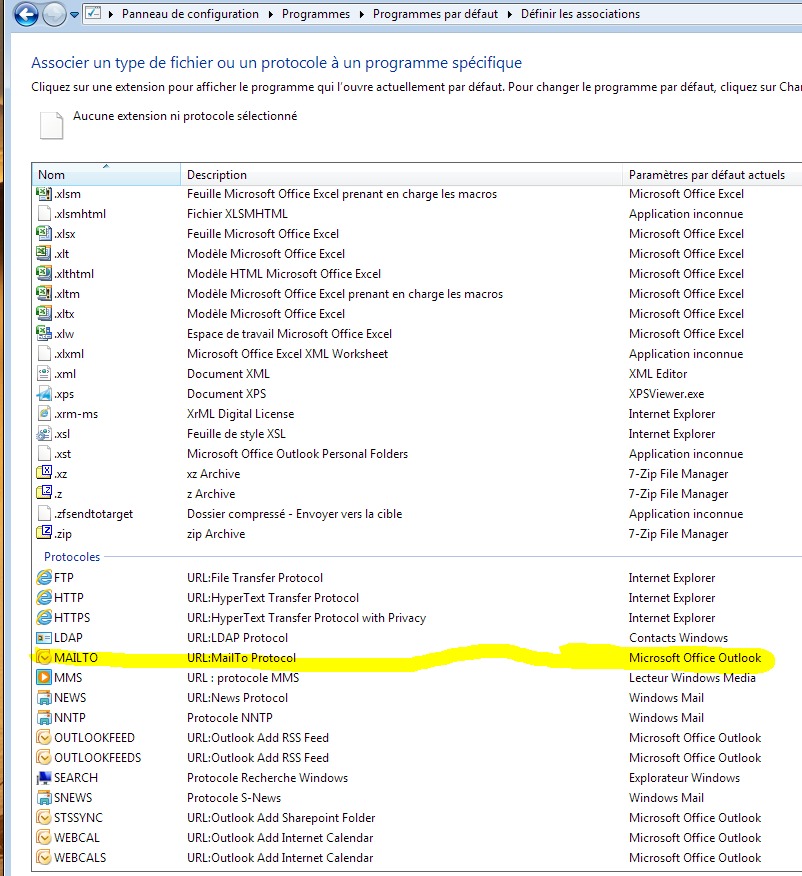Select the STSSYNC protocol icon

44,817
